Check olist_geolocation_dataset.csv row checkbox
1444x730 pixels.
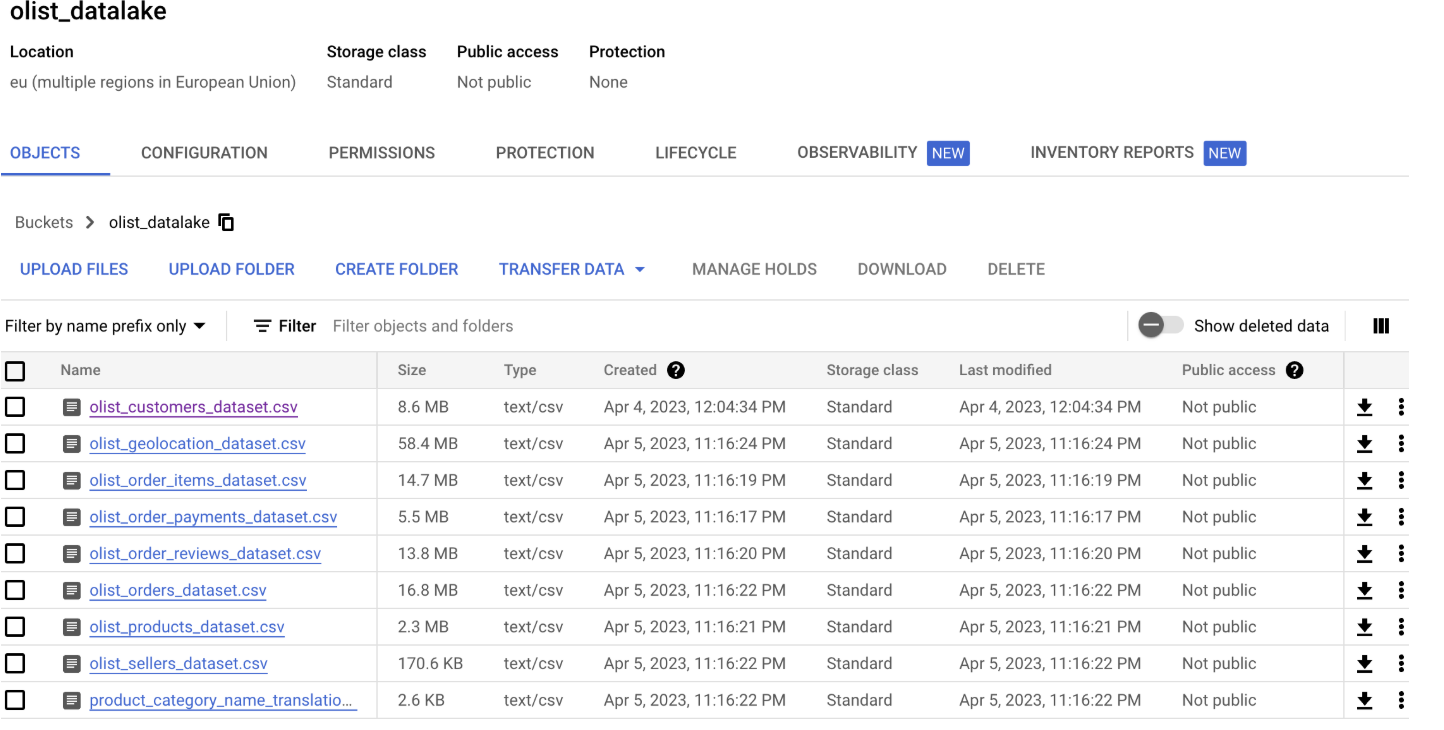pos(15,444)
